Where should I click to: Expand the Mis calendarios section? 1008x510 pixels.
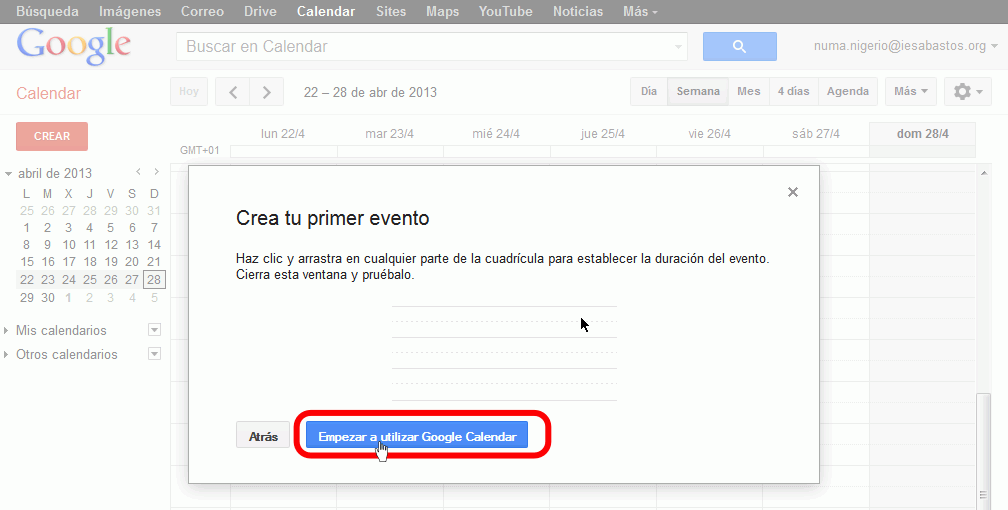(x=6, y=331)
